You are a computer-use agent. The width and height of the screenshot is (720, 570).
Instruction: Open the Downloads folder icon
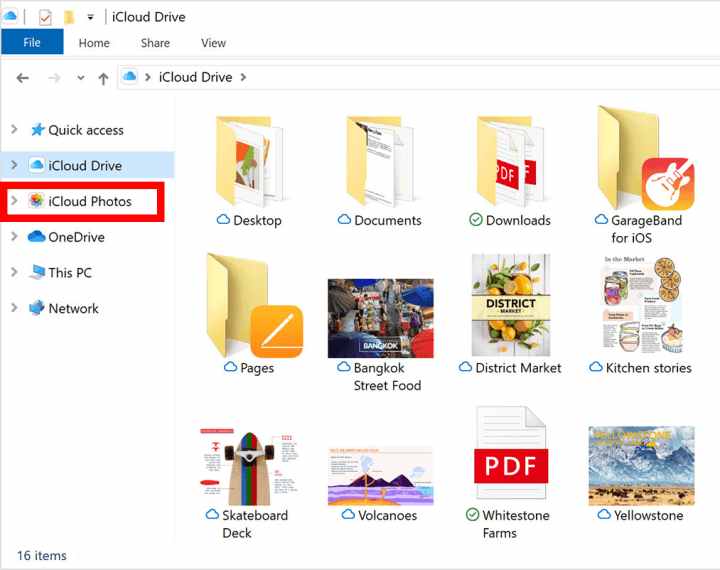coord(510,161)
